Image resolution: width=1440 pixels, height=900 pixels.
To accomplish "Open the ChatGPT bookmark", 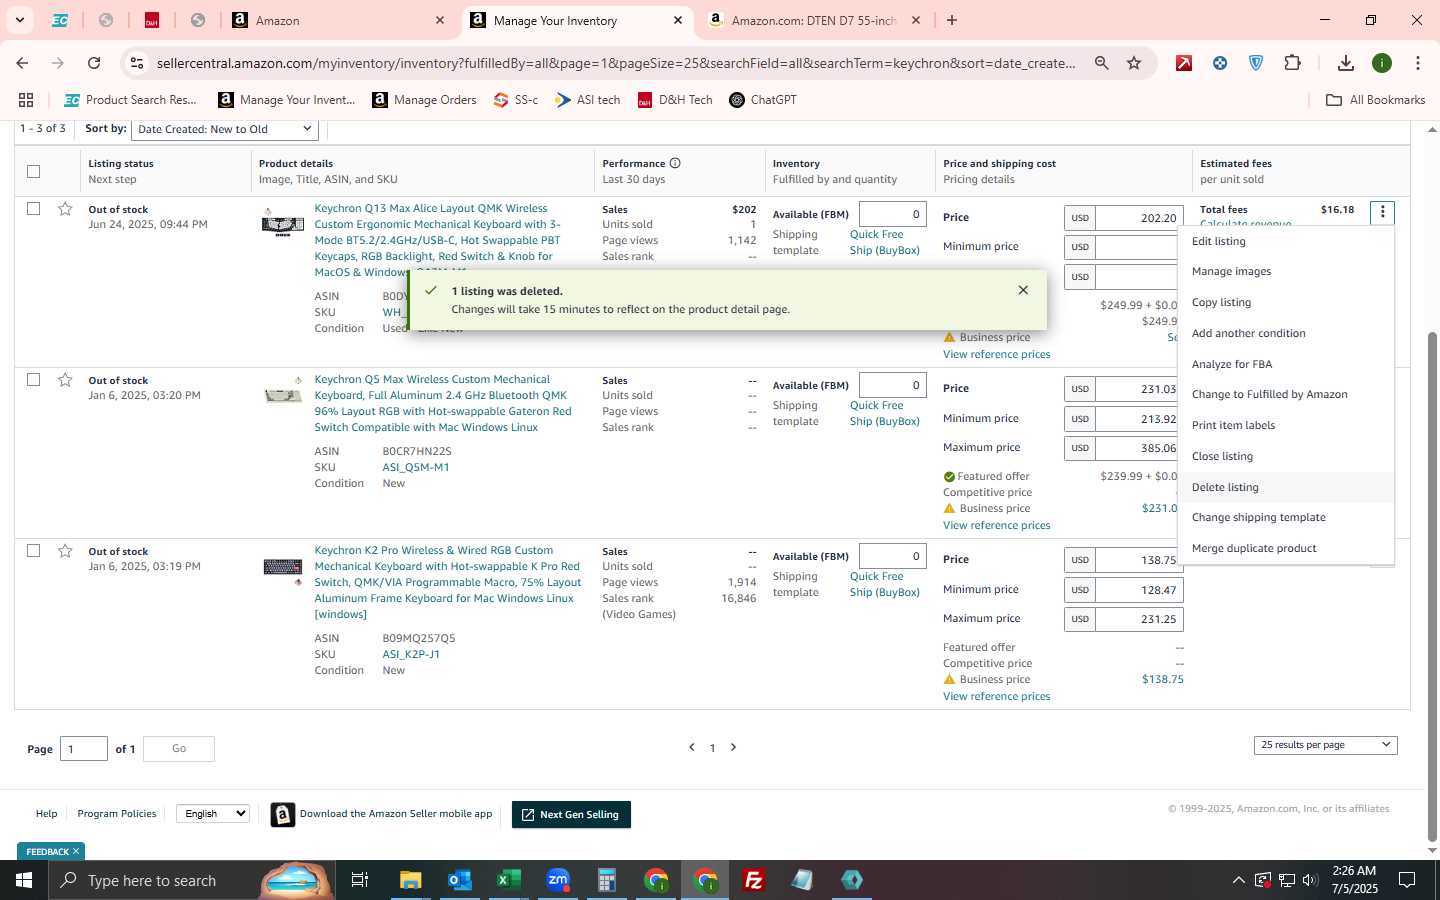I will tap(763, 100).
